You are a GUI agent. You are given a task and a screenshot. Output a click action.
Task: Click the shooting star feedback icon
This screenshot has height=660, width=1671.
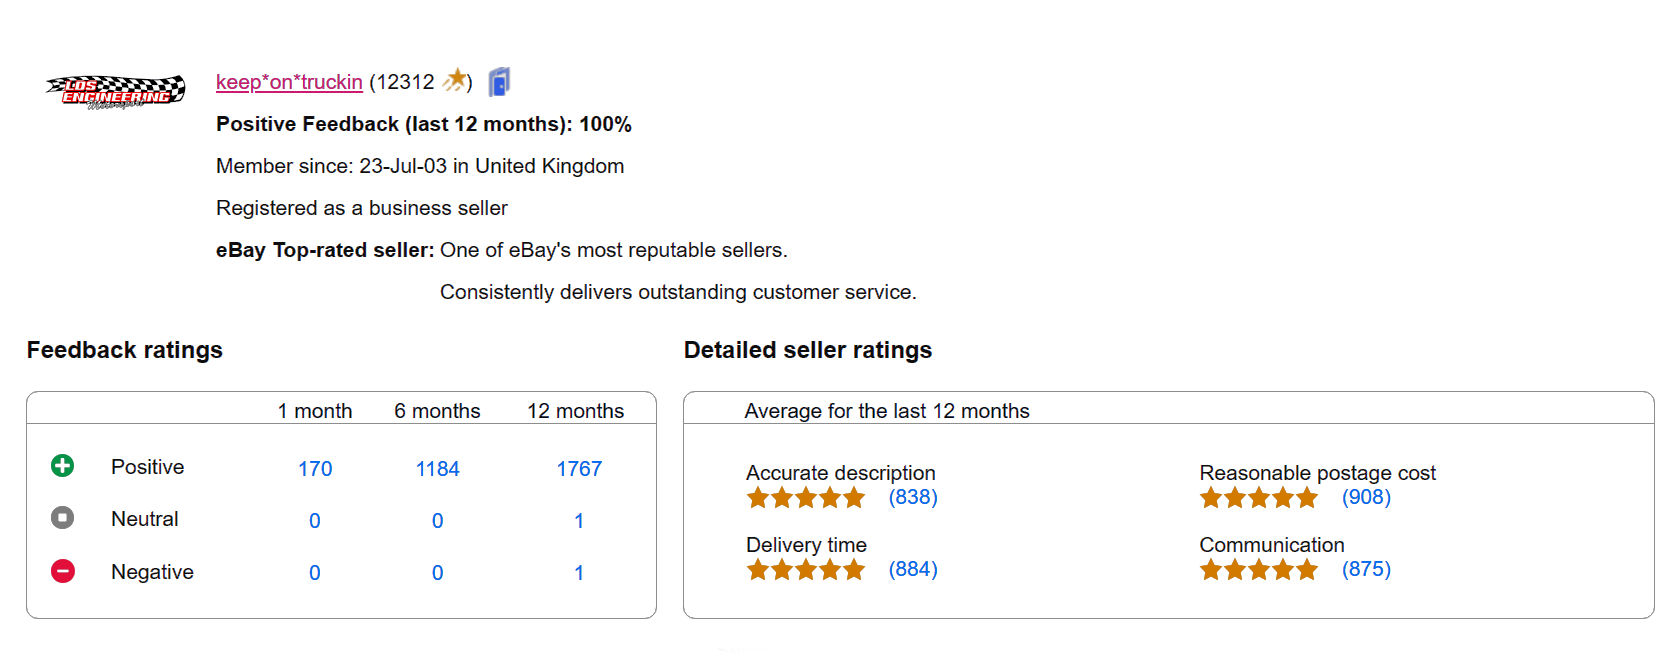[455, 80]
